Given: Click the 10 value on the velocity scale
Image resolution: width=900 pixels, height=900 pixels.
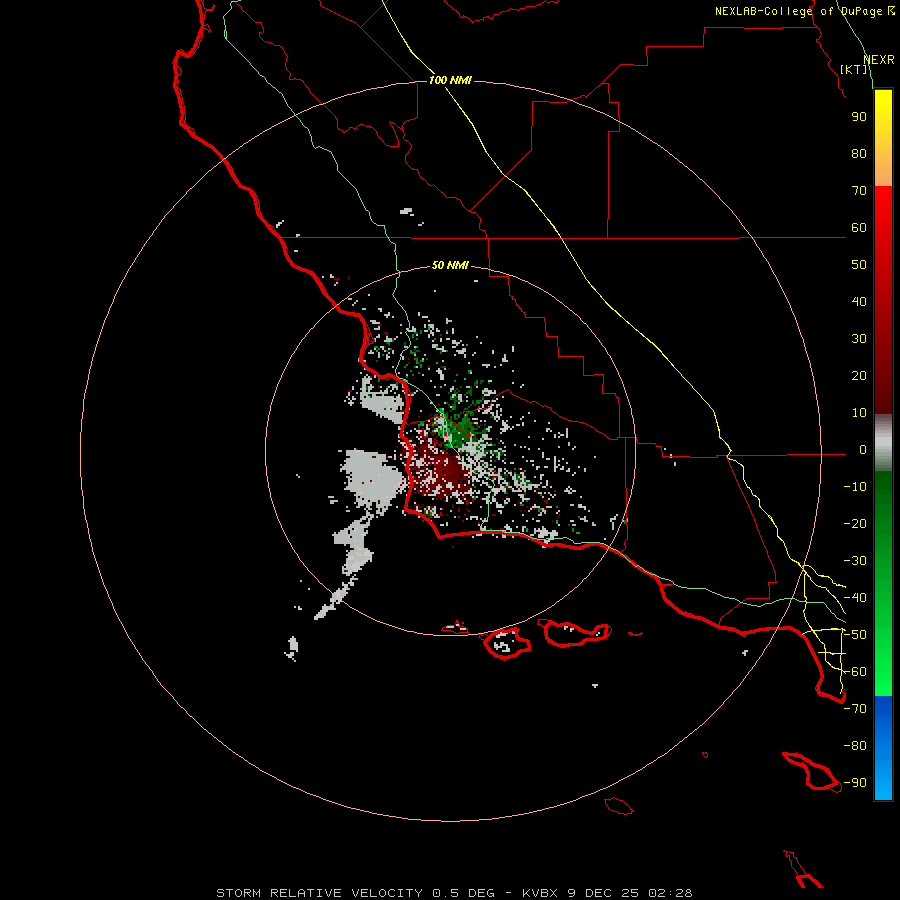Looking at the screenshot, I should [x=859, y=413].
